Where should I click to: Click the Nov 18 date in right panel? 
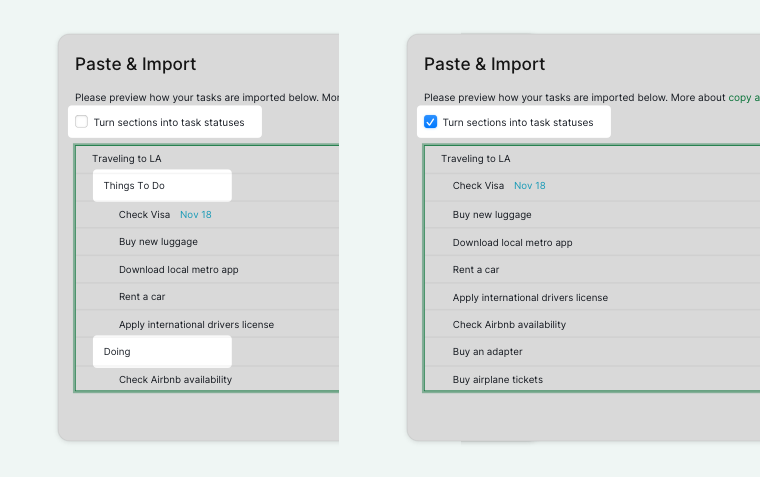[x=530, y=186]
